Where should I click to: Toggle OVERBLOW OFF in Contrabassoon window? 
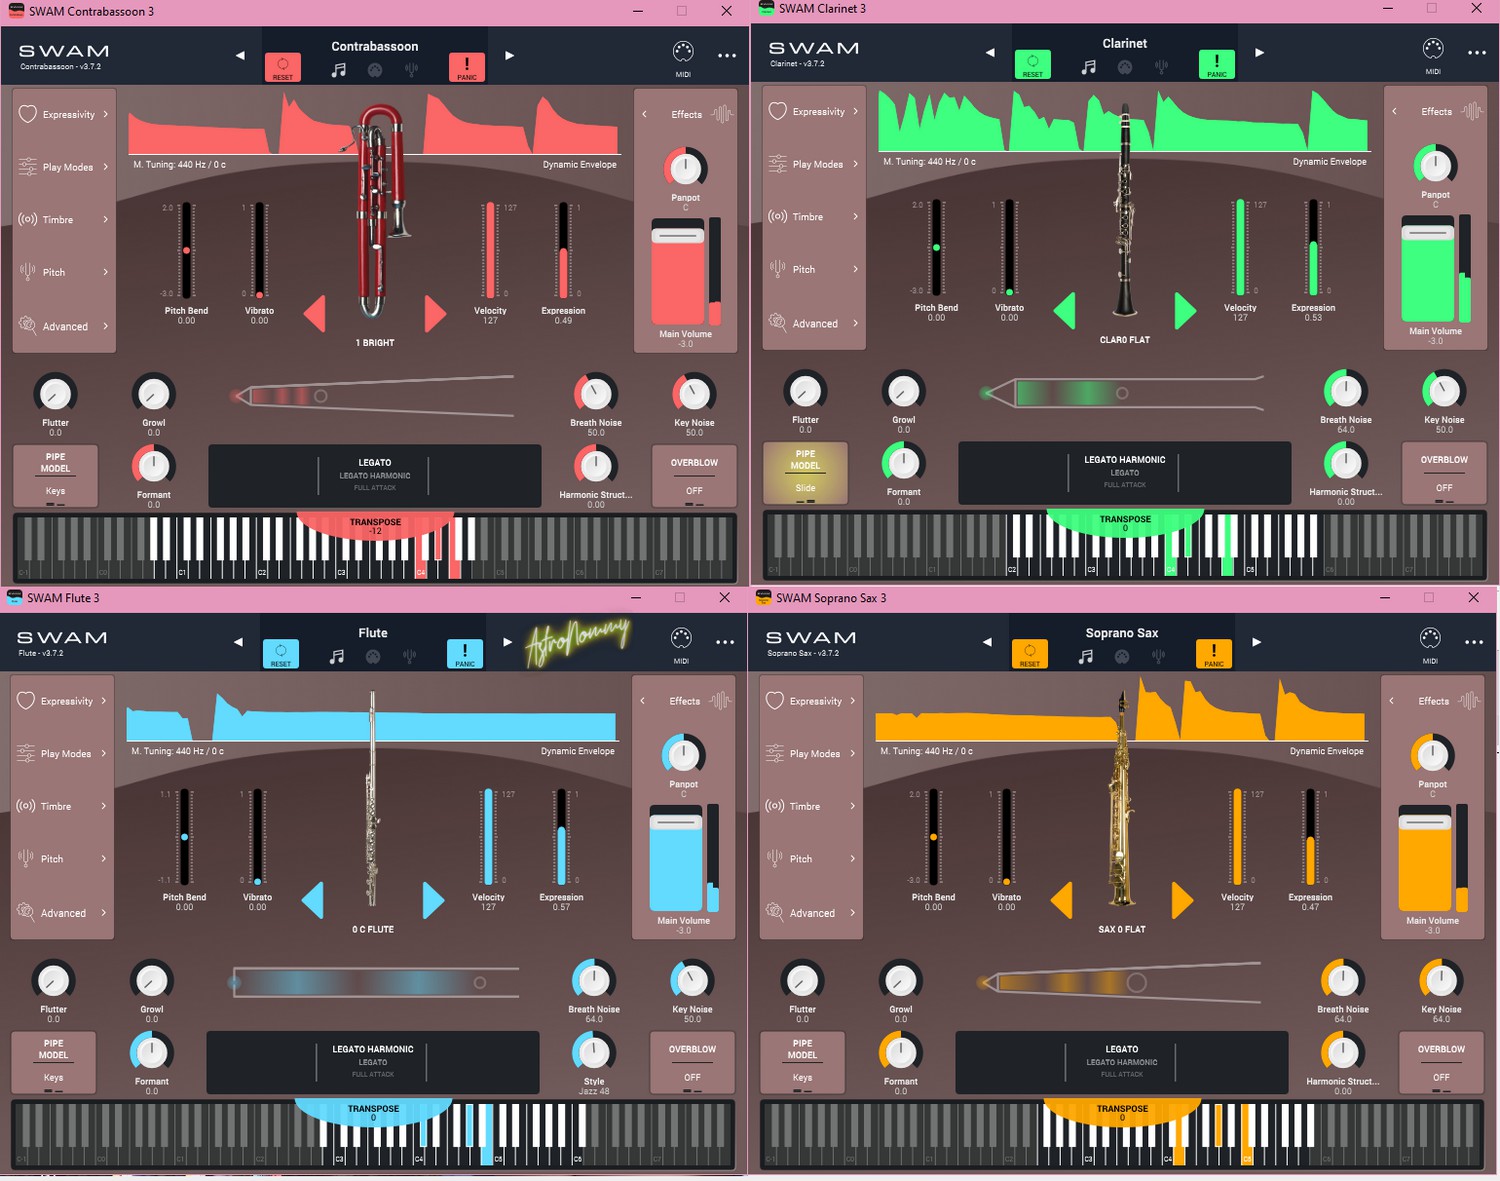694,476
